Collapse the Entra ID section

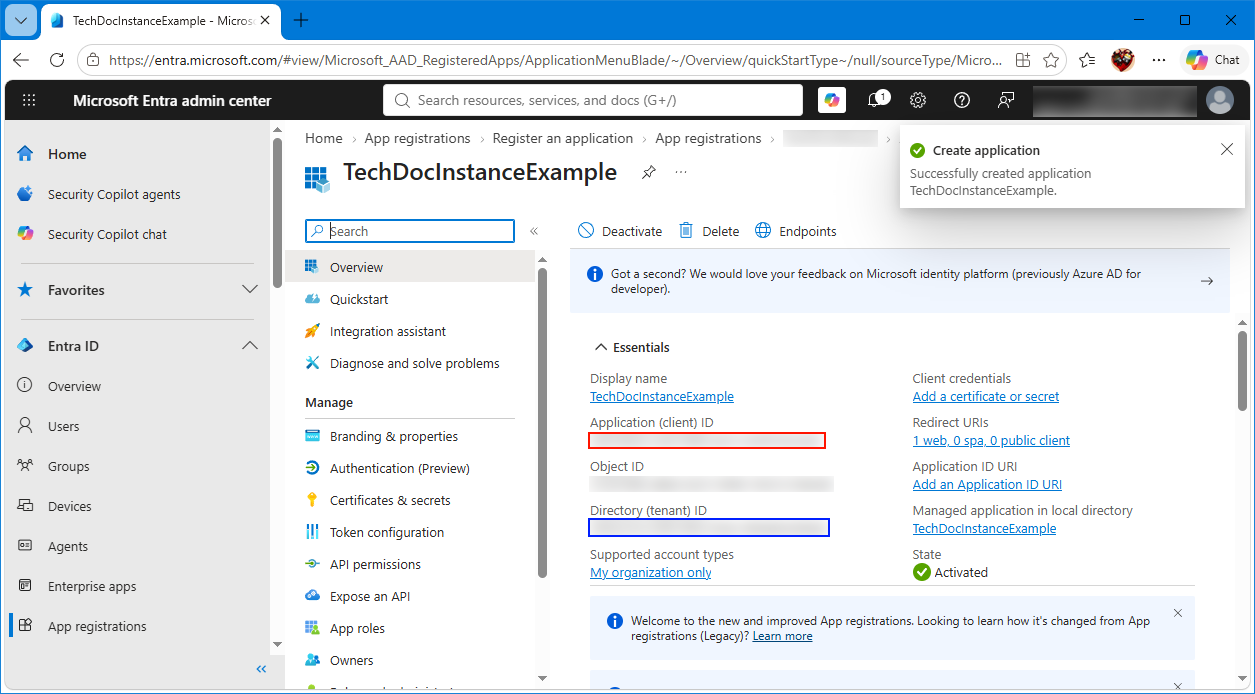[250, 346]
